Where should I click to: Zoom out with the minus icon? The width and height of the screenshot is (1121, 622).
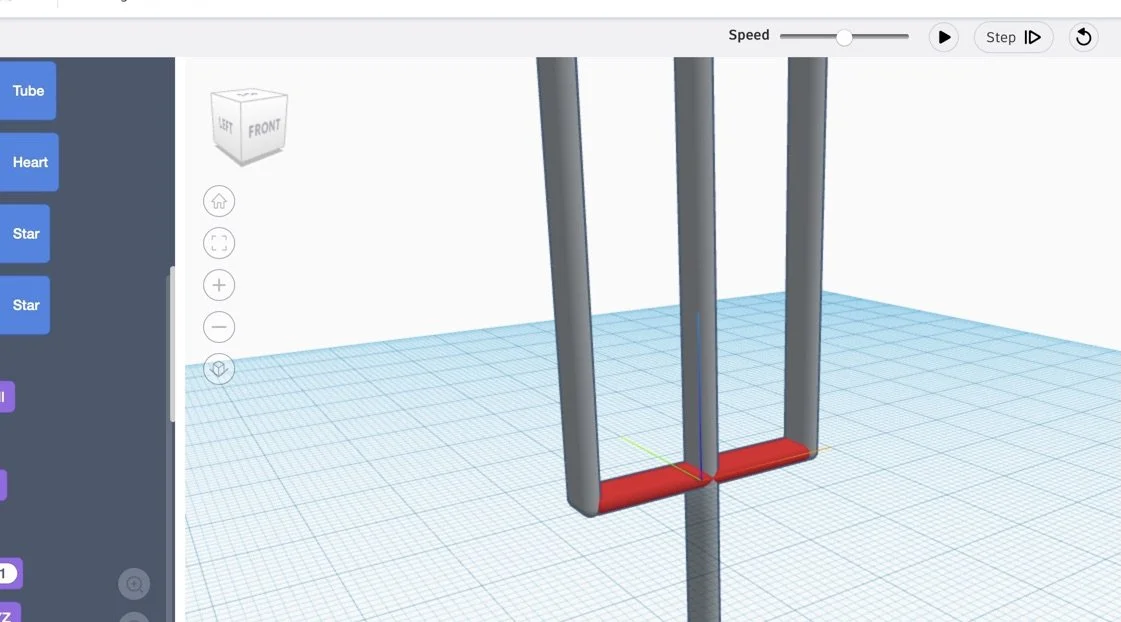tap(219, 327)
